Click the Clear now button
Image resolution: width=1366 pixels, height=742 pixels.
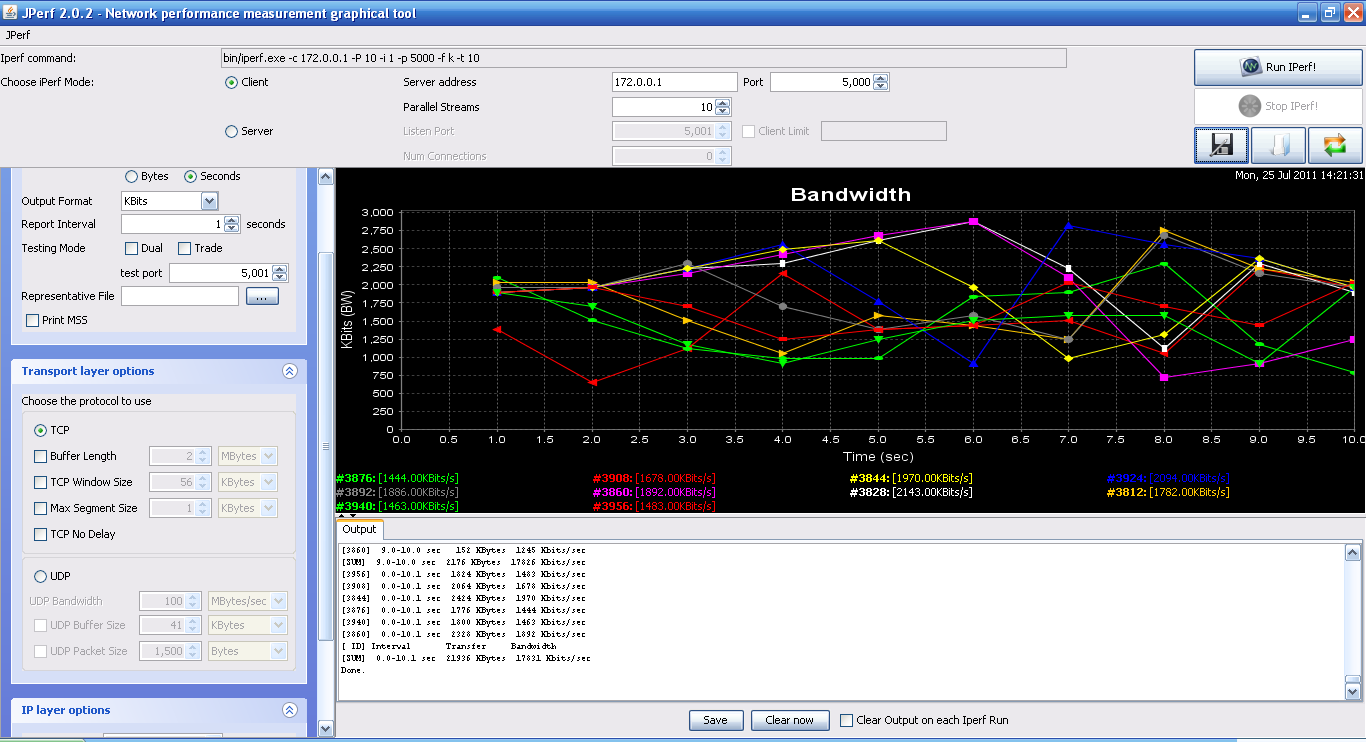click(x=789, y=720)
